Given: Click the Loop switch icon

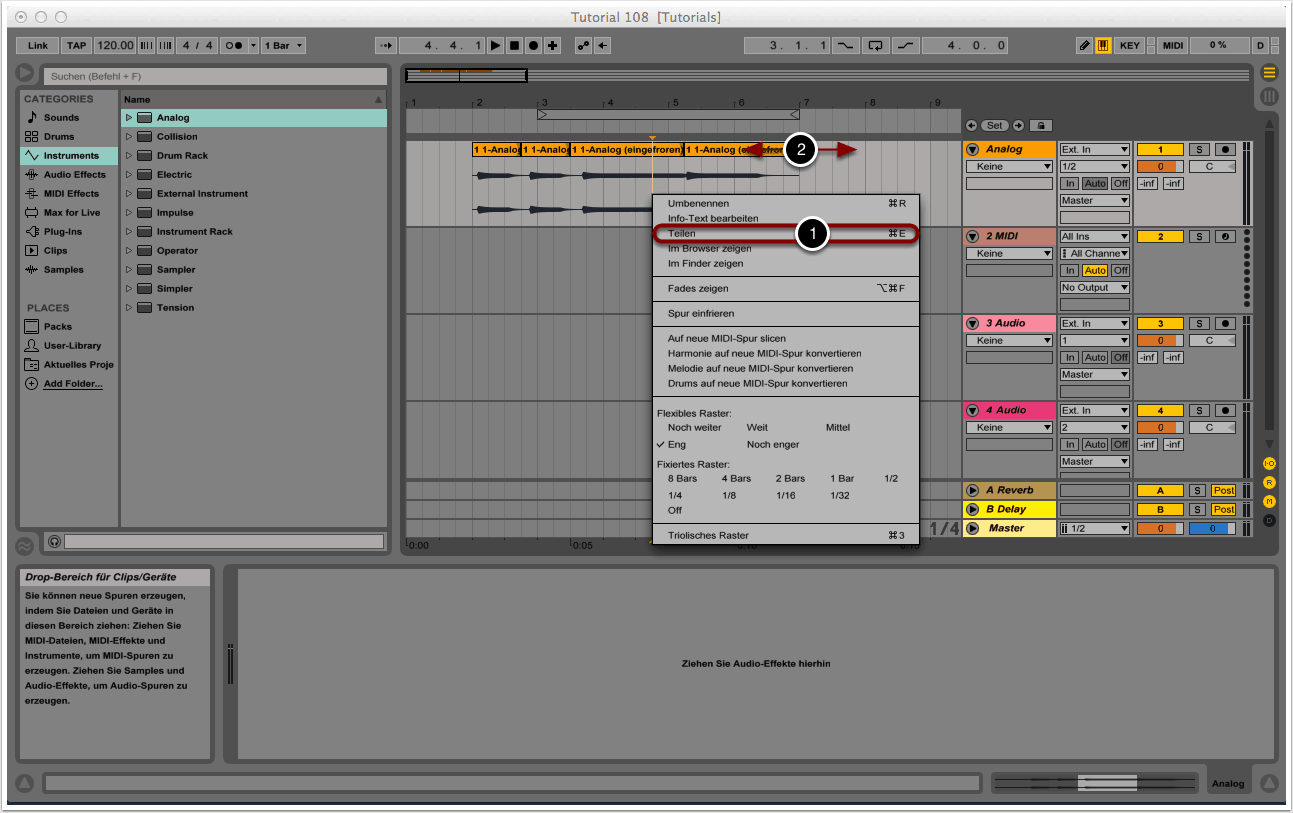Looking at the screenshot, I should coord(876,46).
